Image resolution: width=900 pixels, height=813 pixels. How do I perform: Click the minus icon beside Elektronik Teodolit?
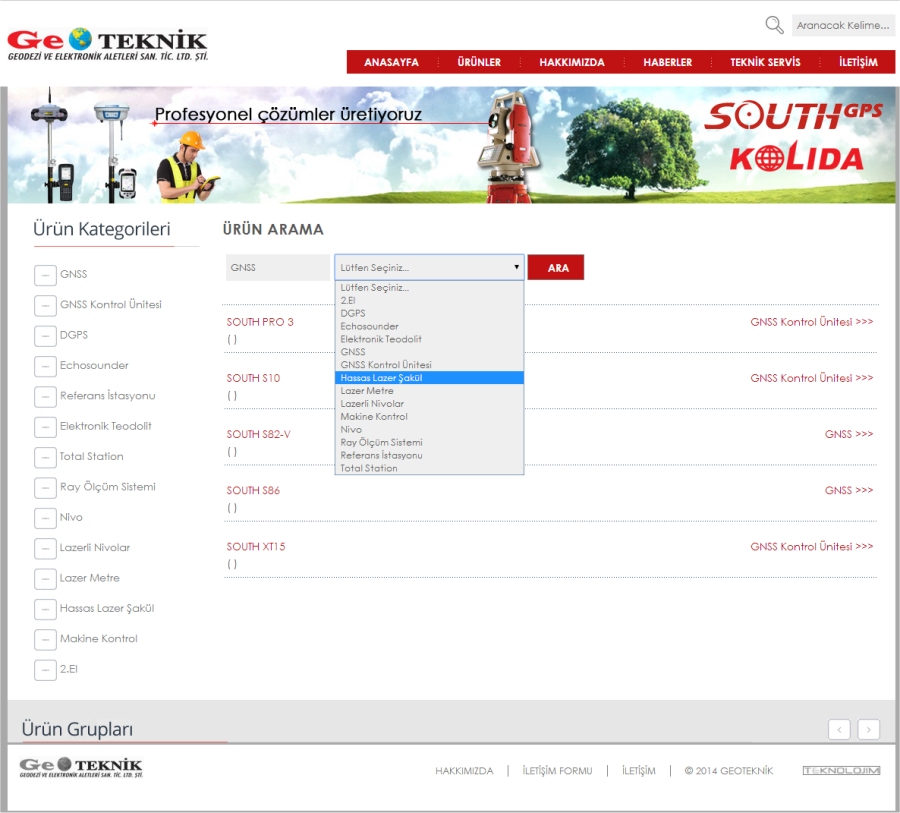tap(45, 427)
